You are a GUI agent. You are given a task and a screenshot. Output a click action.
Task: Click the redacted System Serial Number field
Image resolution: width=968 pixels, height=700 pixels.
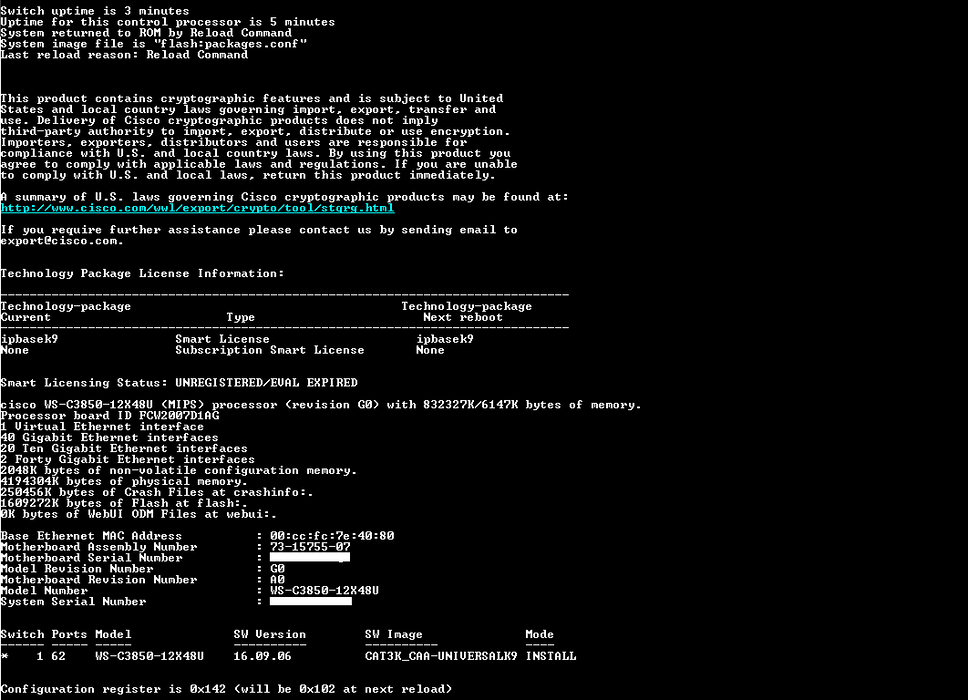click(x=310, y=602)
